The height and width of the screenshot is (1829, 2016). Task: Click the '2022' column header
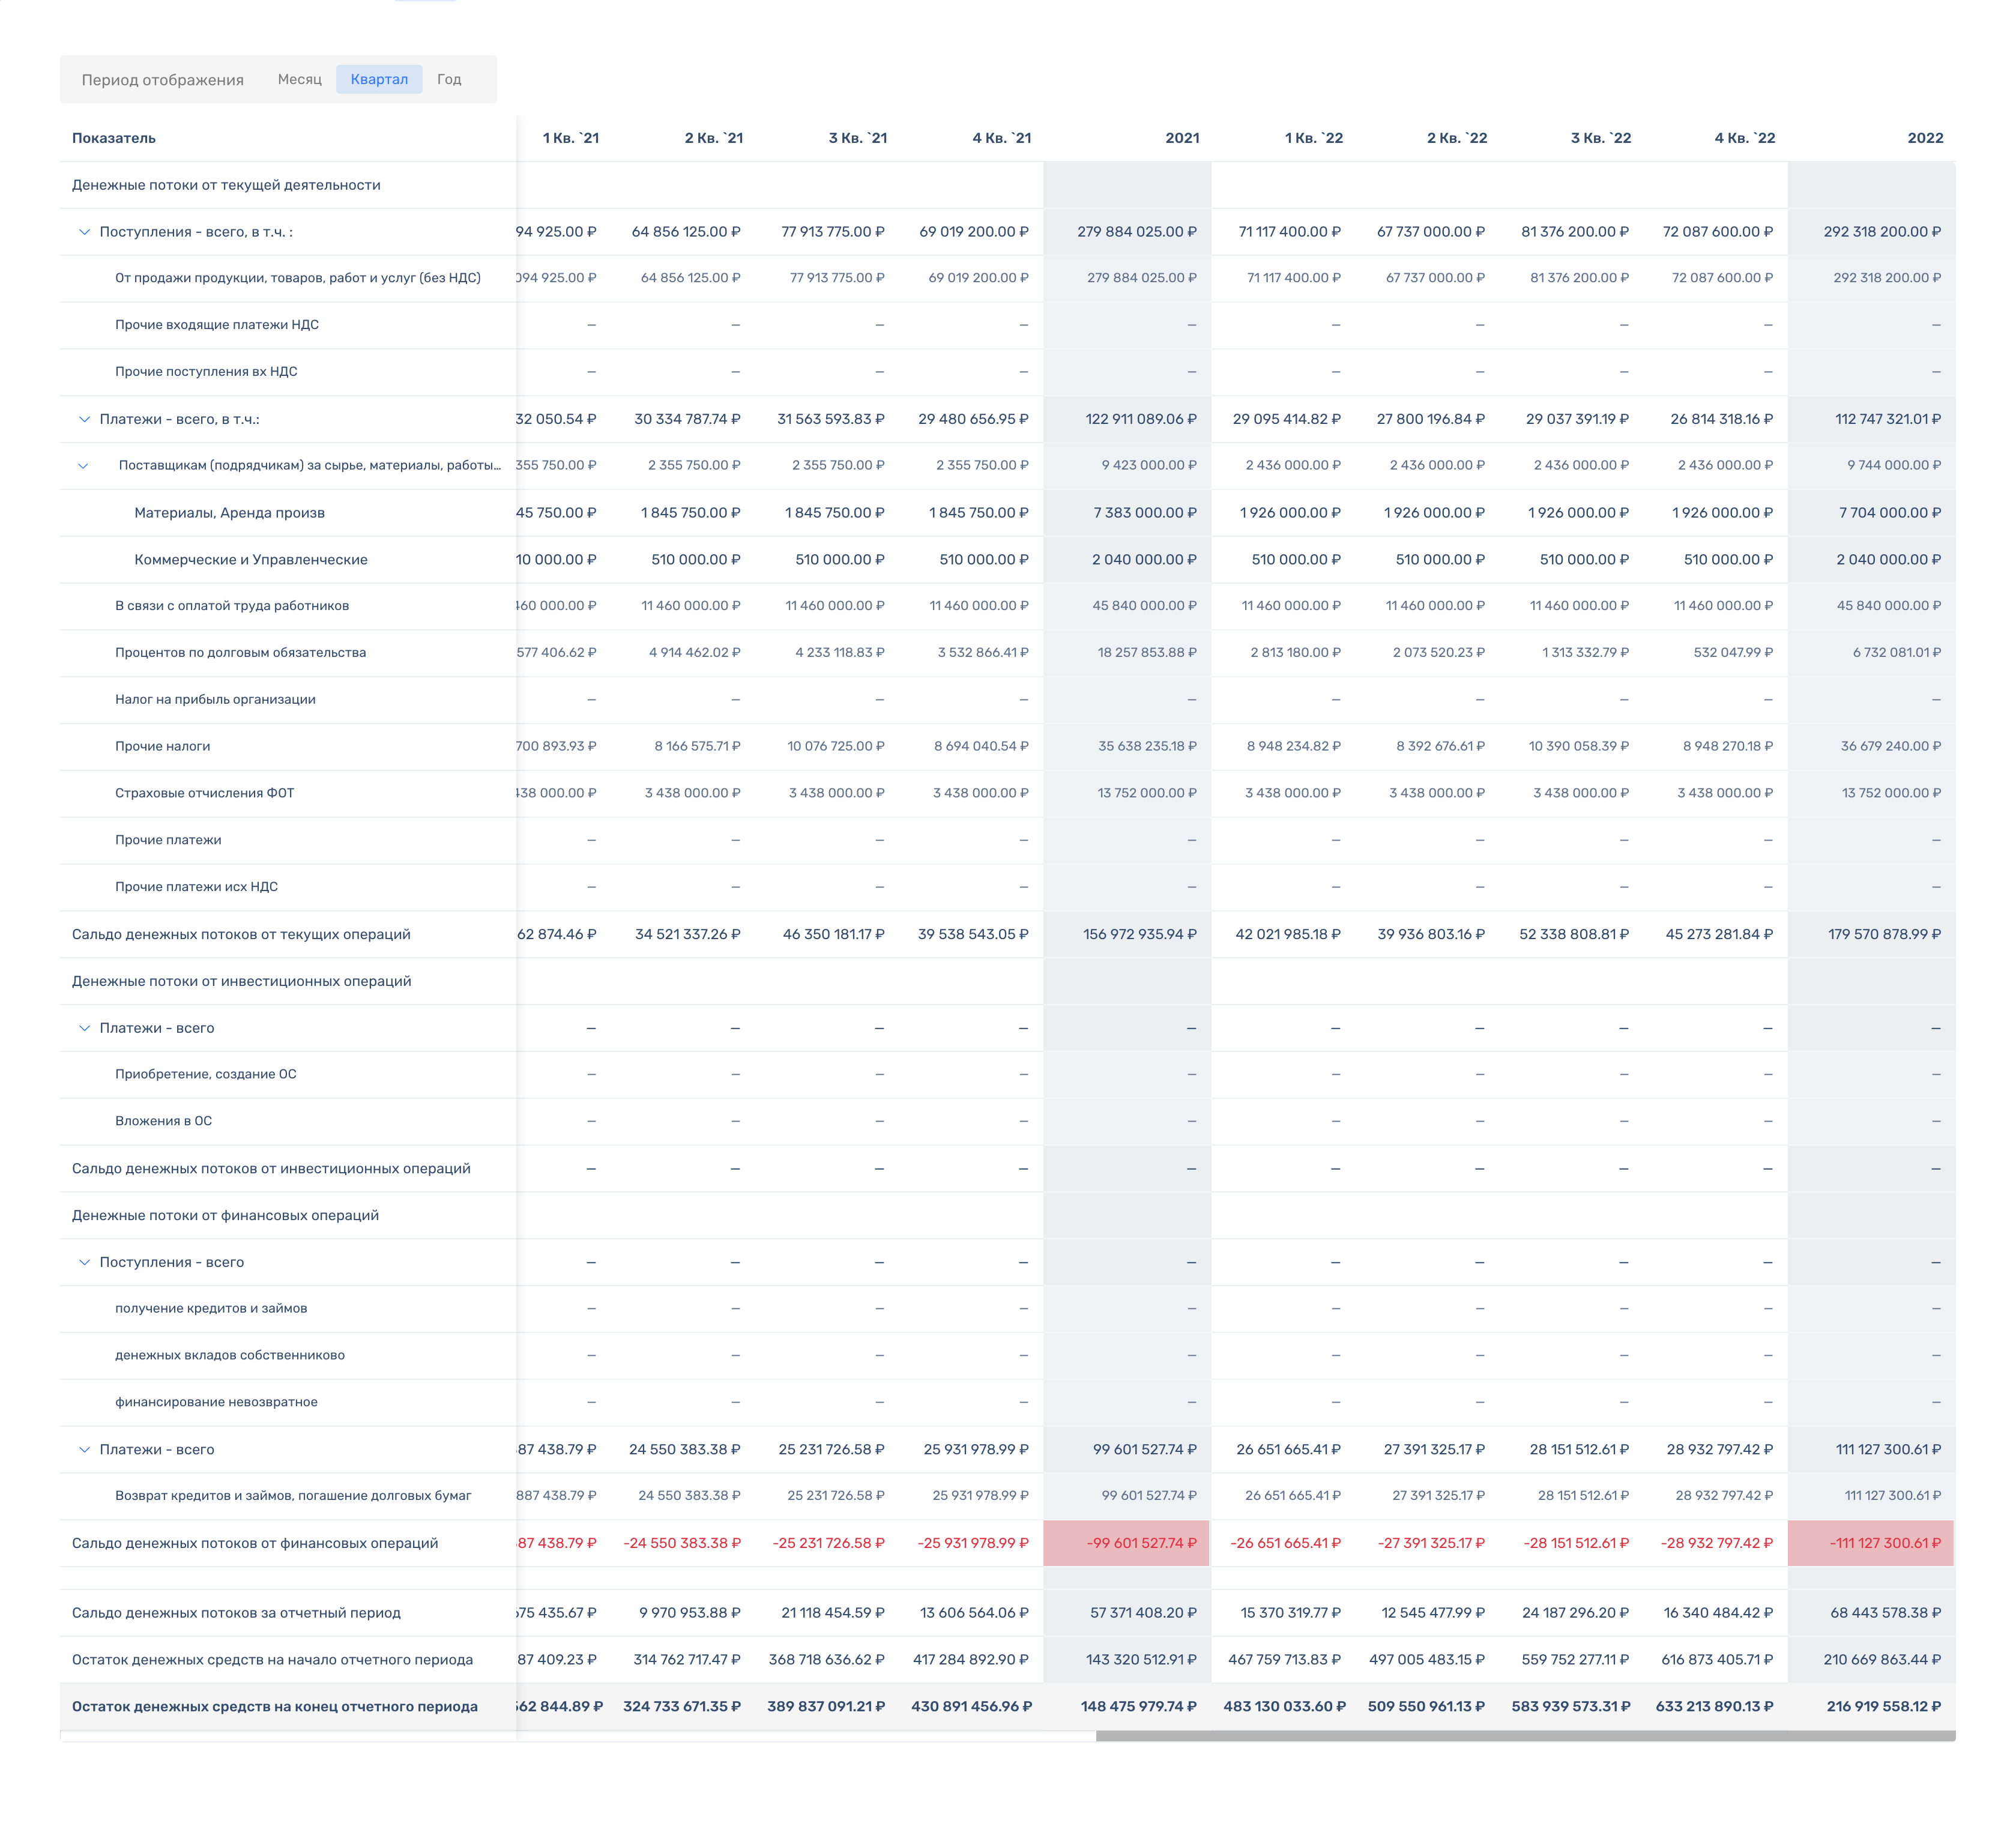(x=1924, y=138)
